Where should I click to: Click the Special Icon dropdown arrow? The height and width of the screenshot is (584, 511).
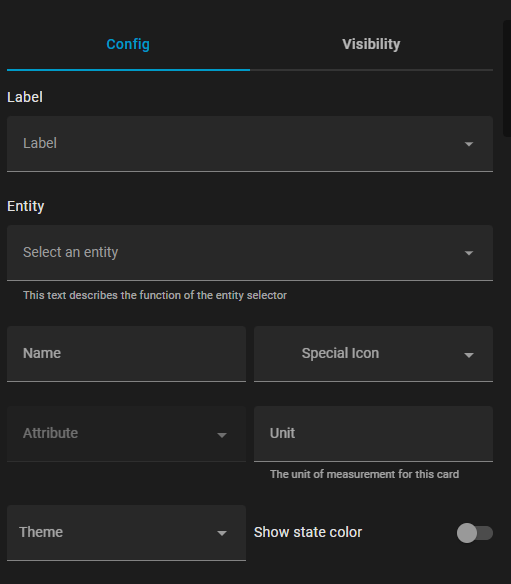click(469, 355)
